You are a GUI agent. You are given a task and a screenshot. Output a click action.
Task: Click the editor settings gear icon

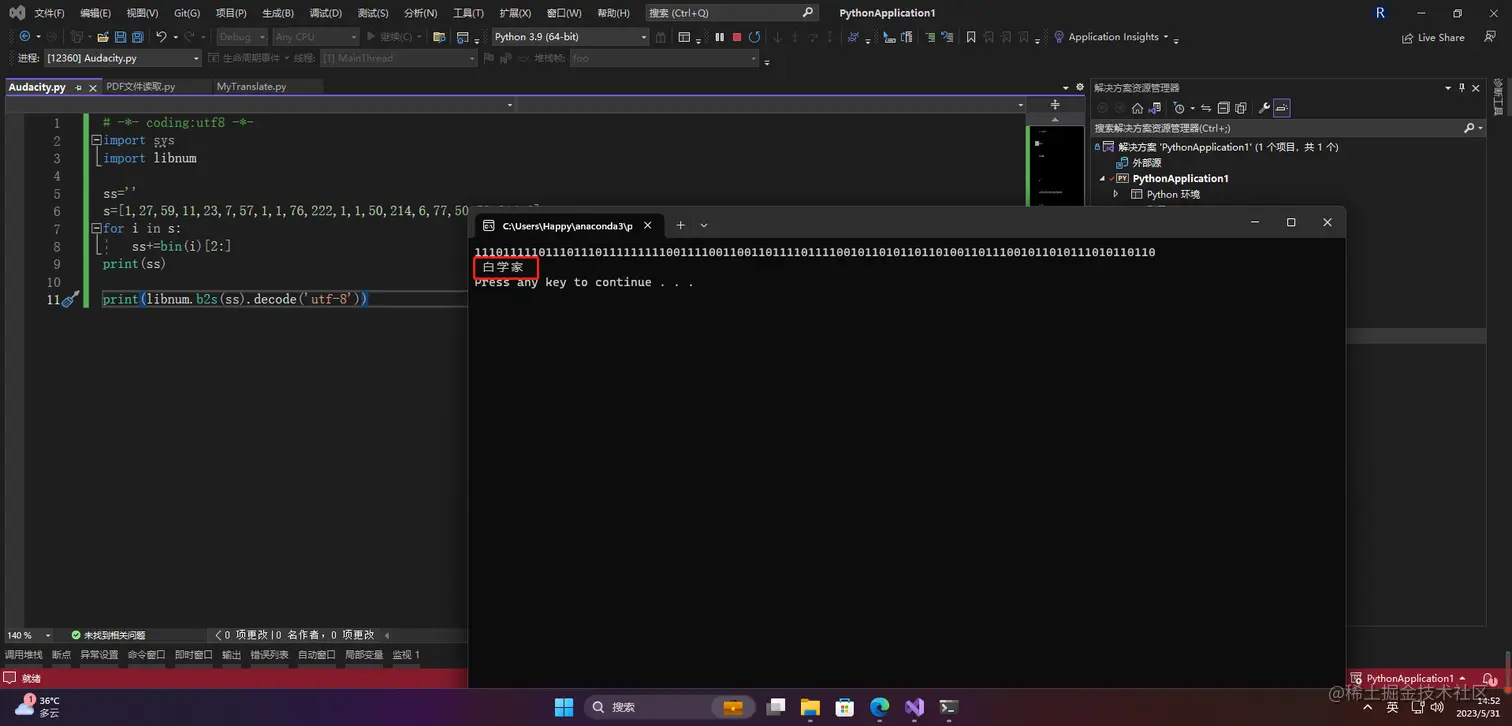[1080, 87]
